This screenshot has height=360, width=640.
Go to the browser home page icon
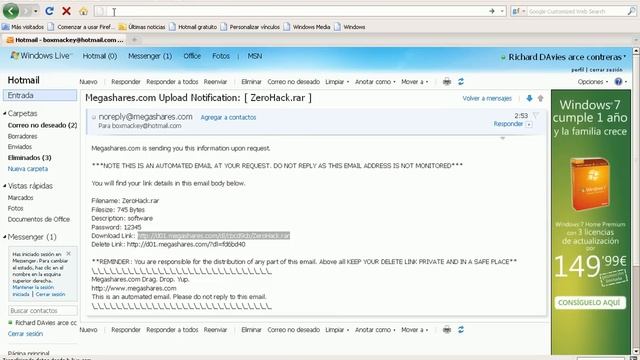pyautogui.click(x=83, y=11)
